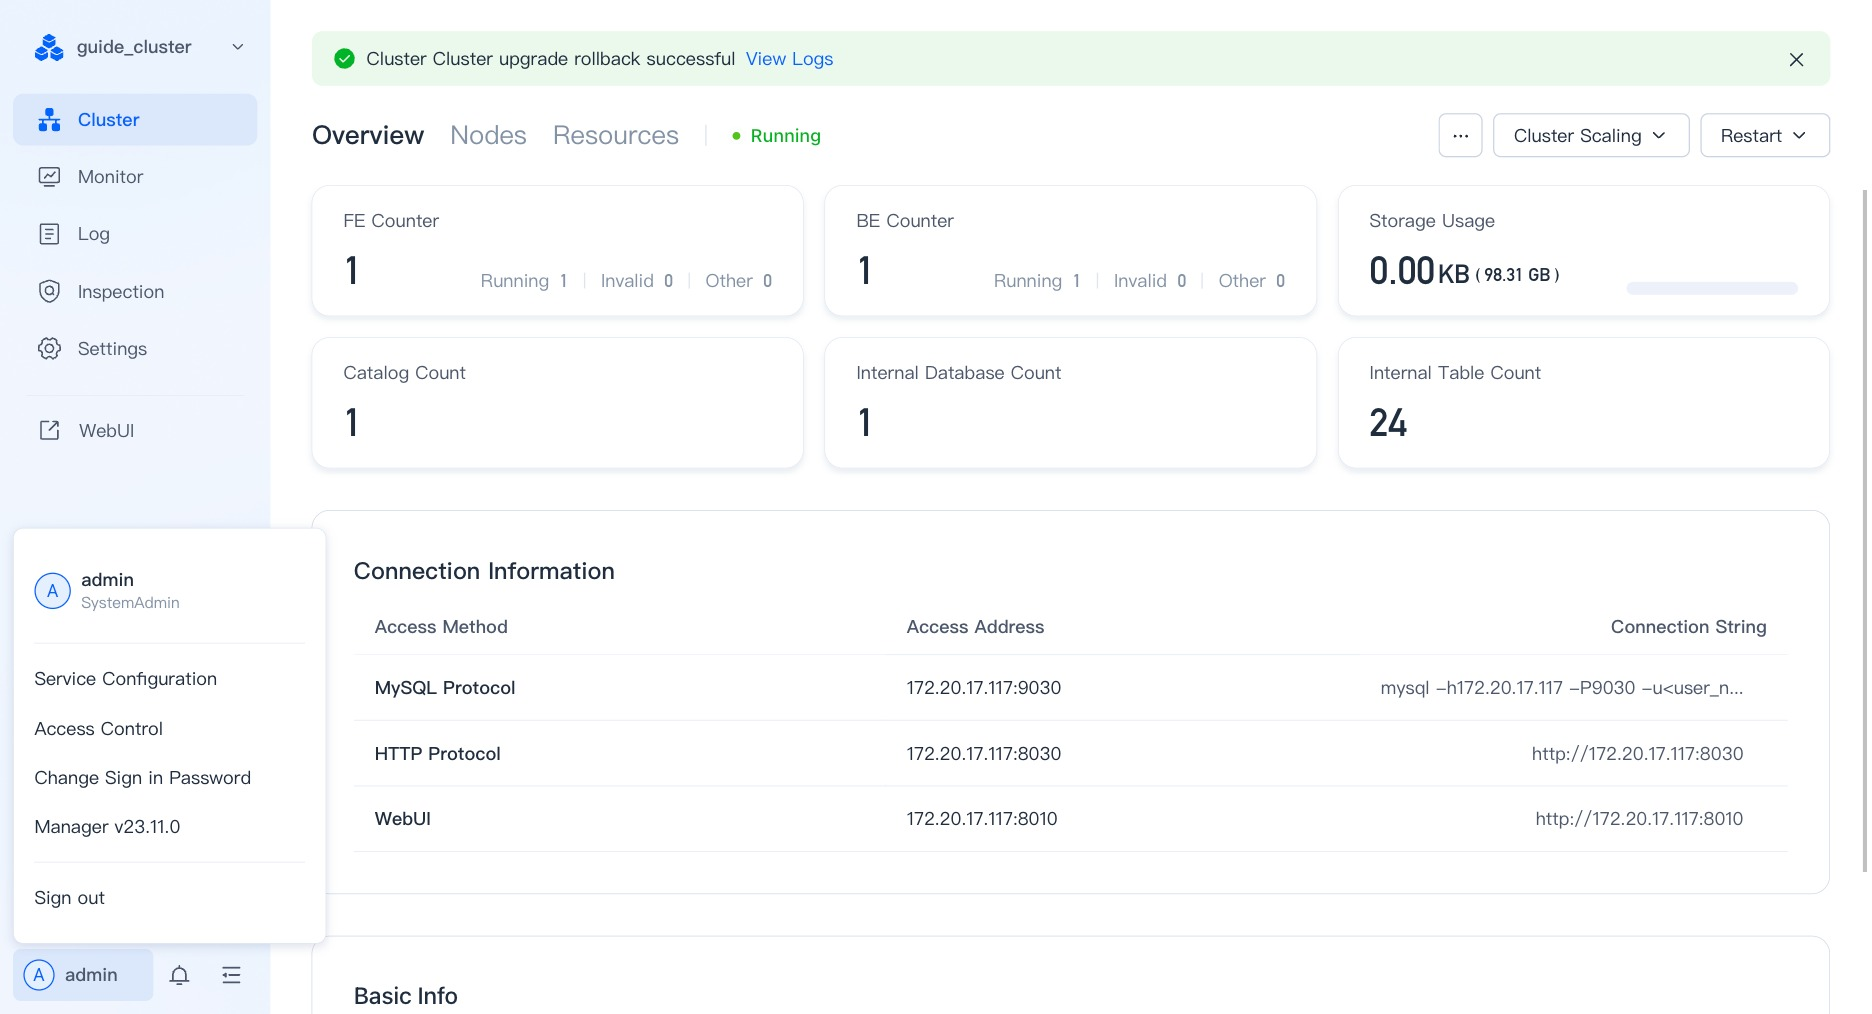The height and width of the screenshot is (1014, 1872).
Task: Open notifications bell icon
Action: point(179,975)
